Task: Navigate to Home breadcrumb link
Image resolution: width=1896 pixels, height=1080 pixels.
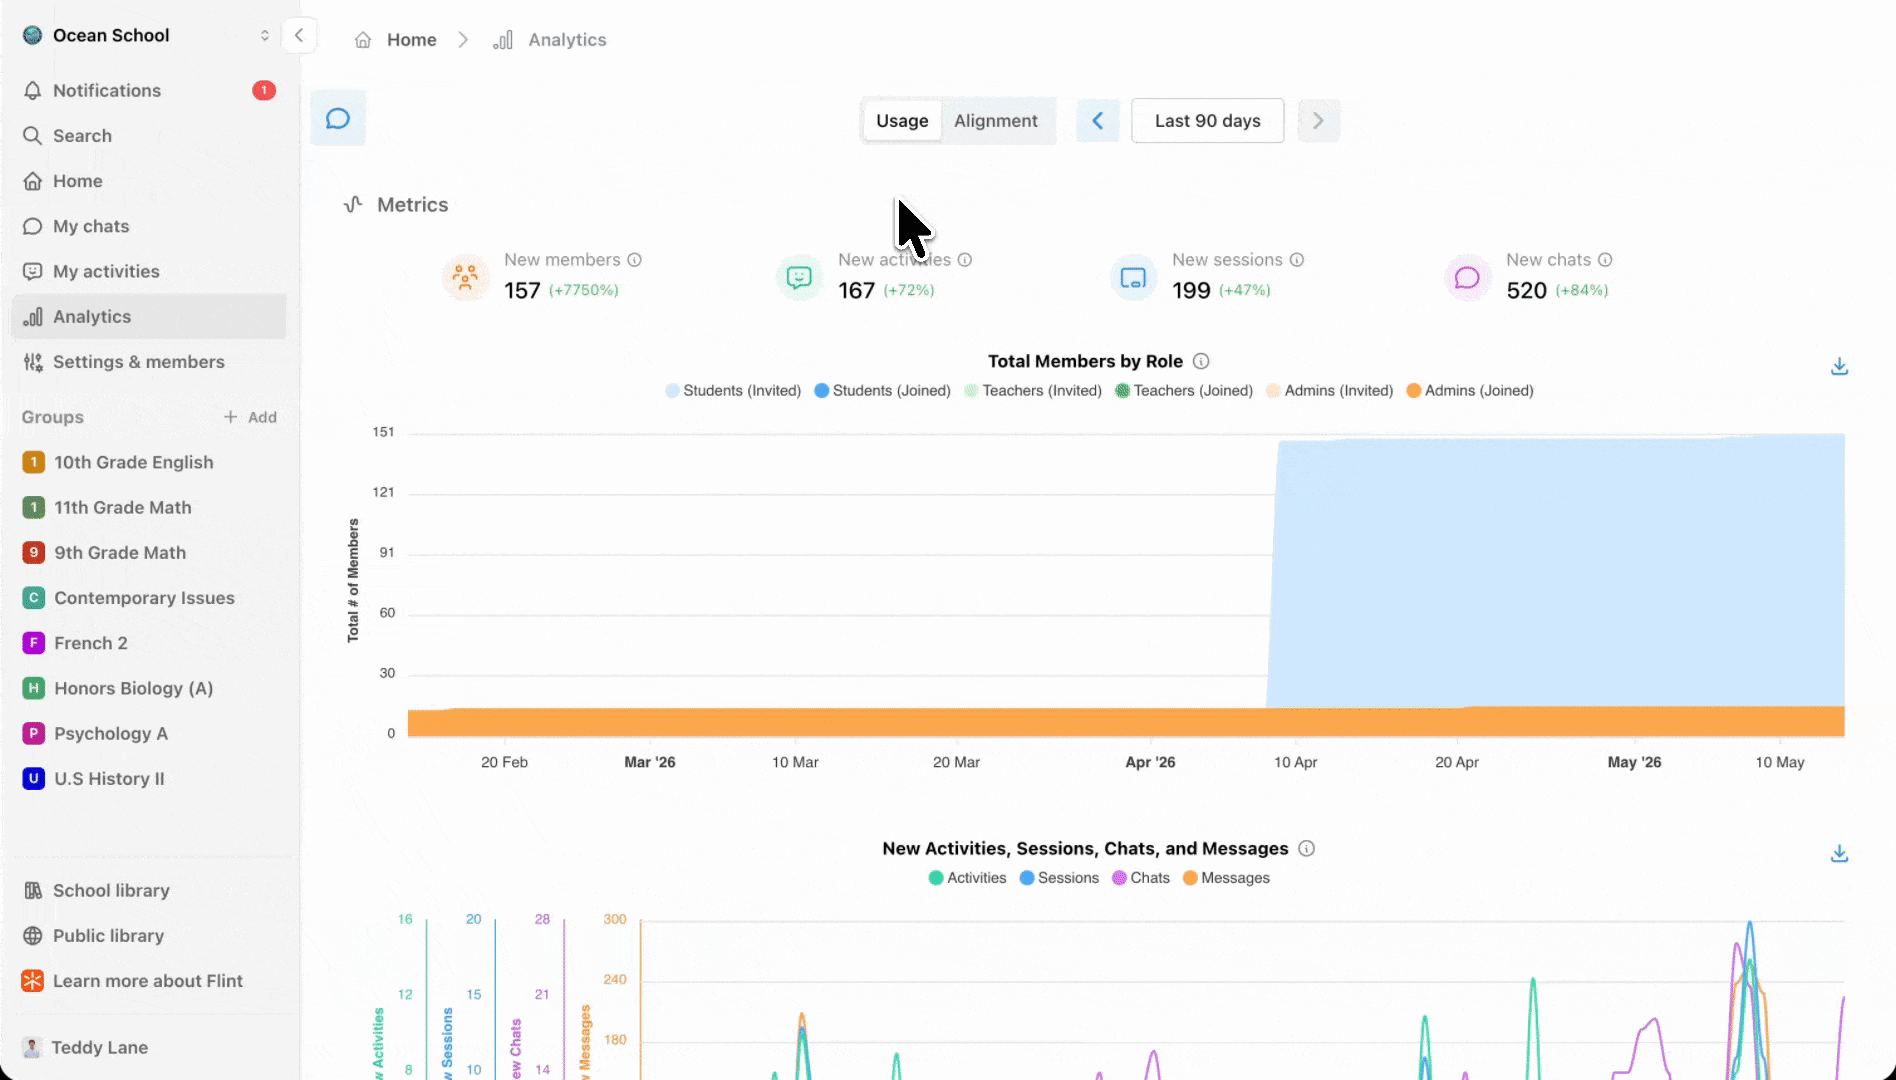Action: tap(412, 40)
